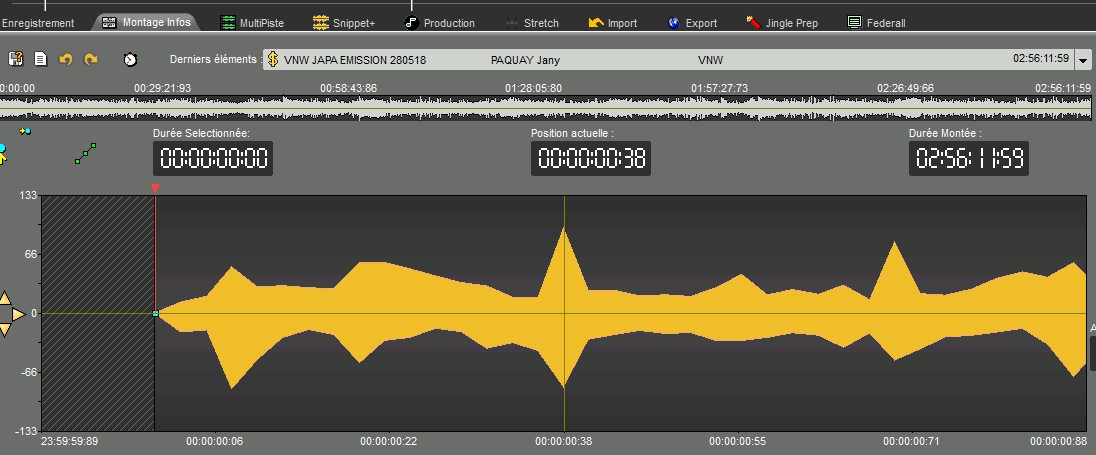1096x455 pixels.
Task: Expand the Derniers éléments dropdown arrow
Action: click(1084, 61)
